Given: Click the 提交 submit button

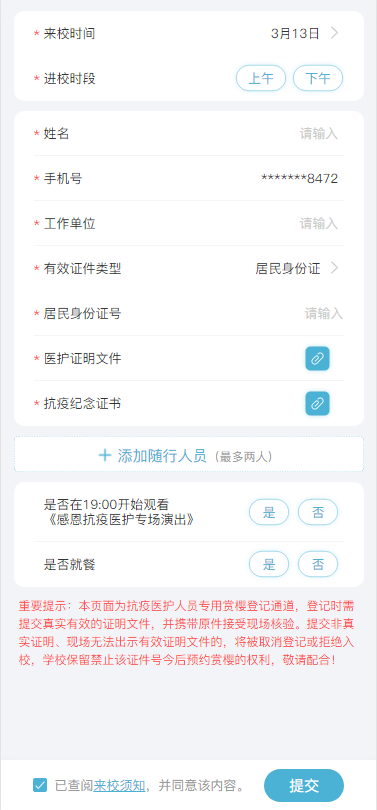Looking at the screenshot, I should pyautogui.click(x=304, y=786).
